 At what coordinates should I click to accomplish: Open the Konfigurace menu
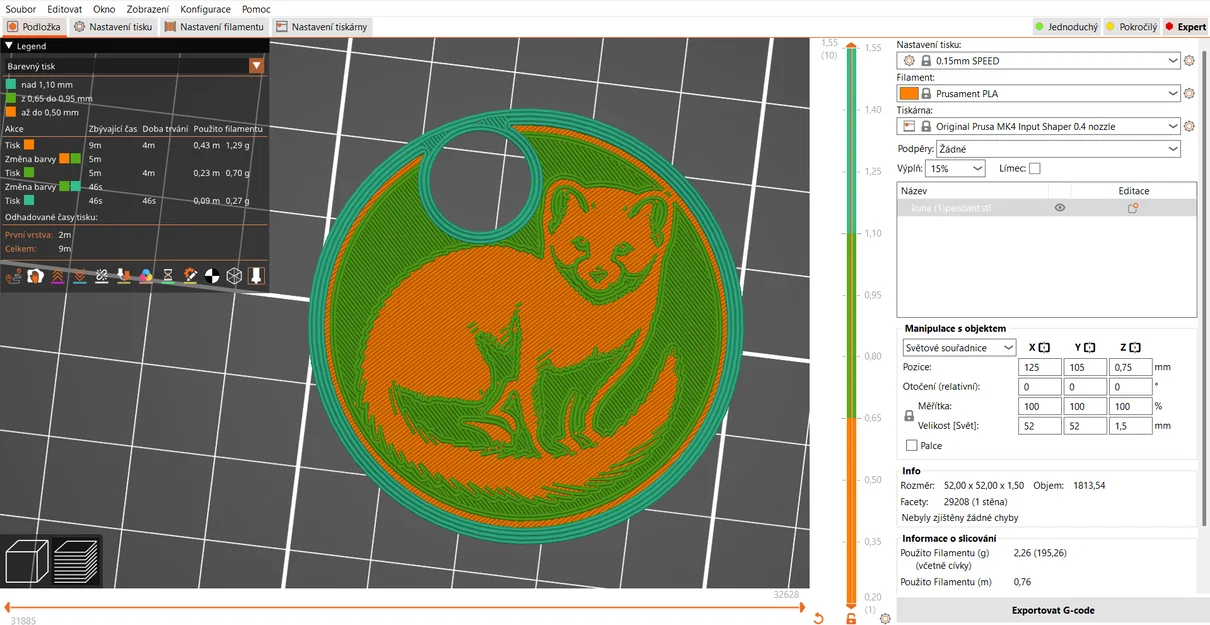tap(205, 9)
